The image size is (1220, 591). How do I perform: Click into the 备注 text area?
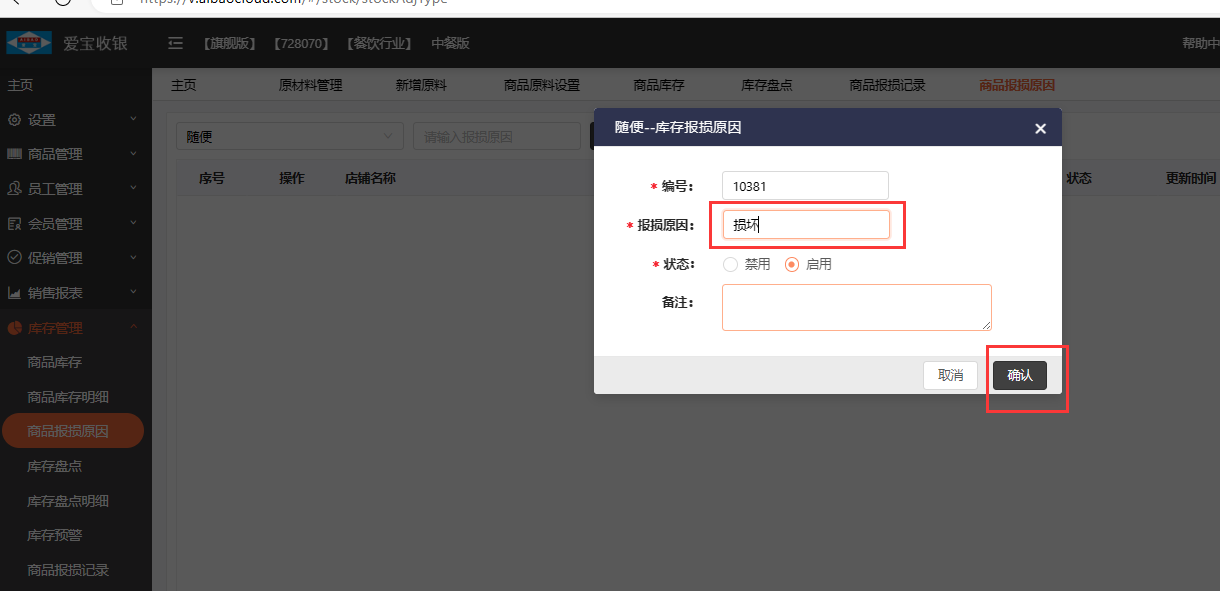[856, 307]
